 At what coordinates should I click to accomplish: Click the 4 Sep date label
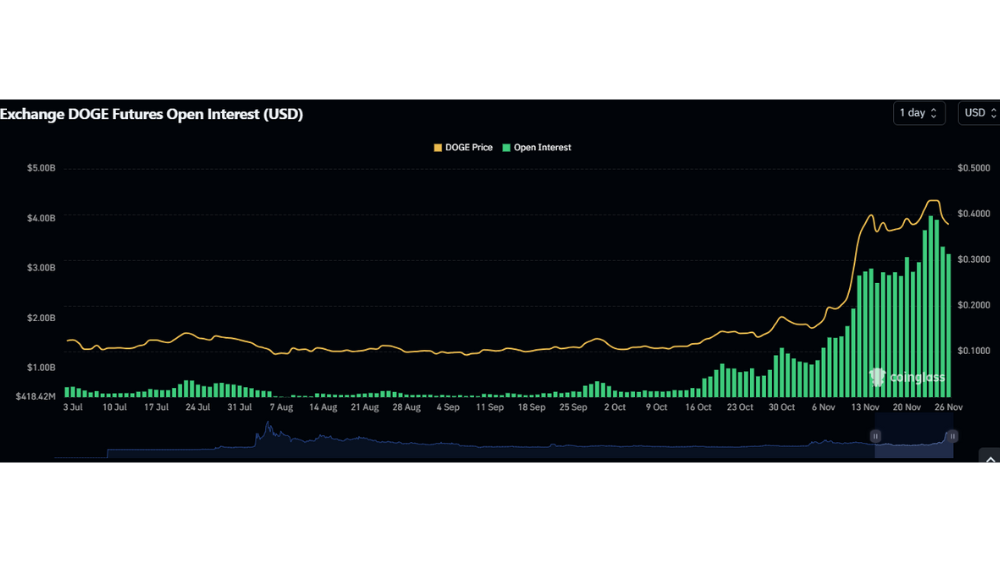[448, 407]
